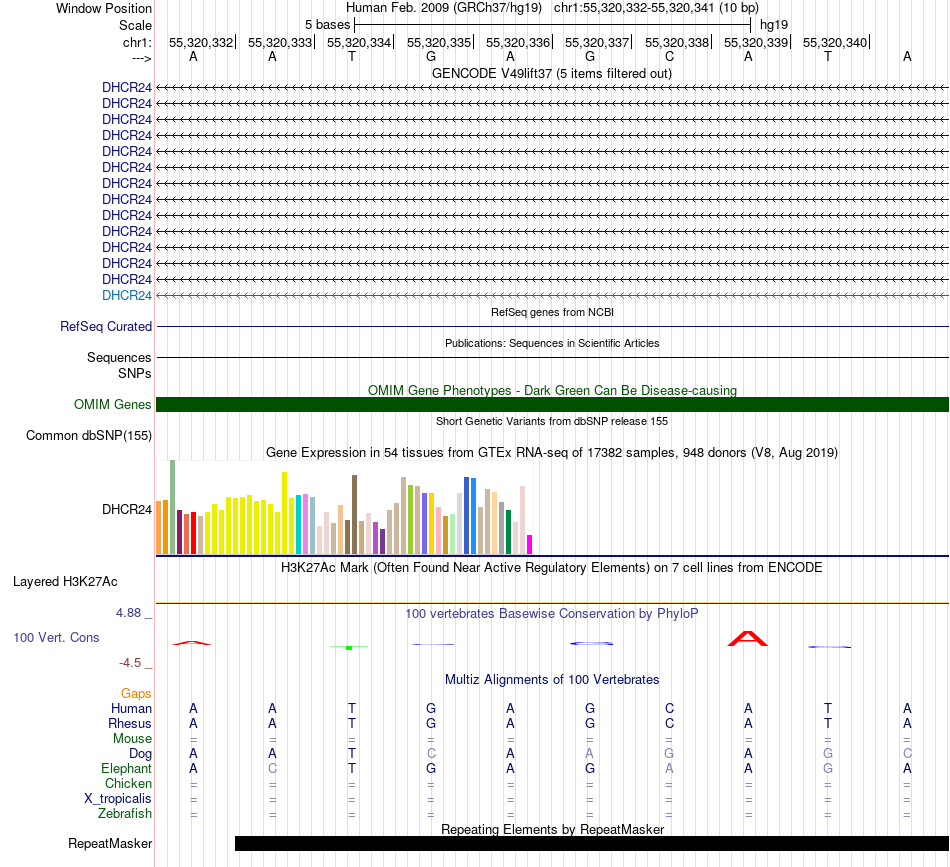
Task: Click the 'chr1:' ruler label
Action: [137, 42]
